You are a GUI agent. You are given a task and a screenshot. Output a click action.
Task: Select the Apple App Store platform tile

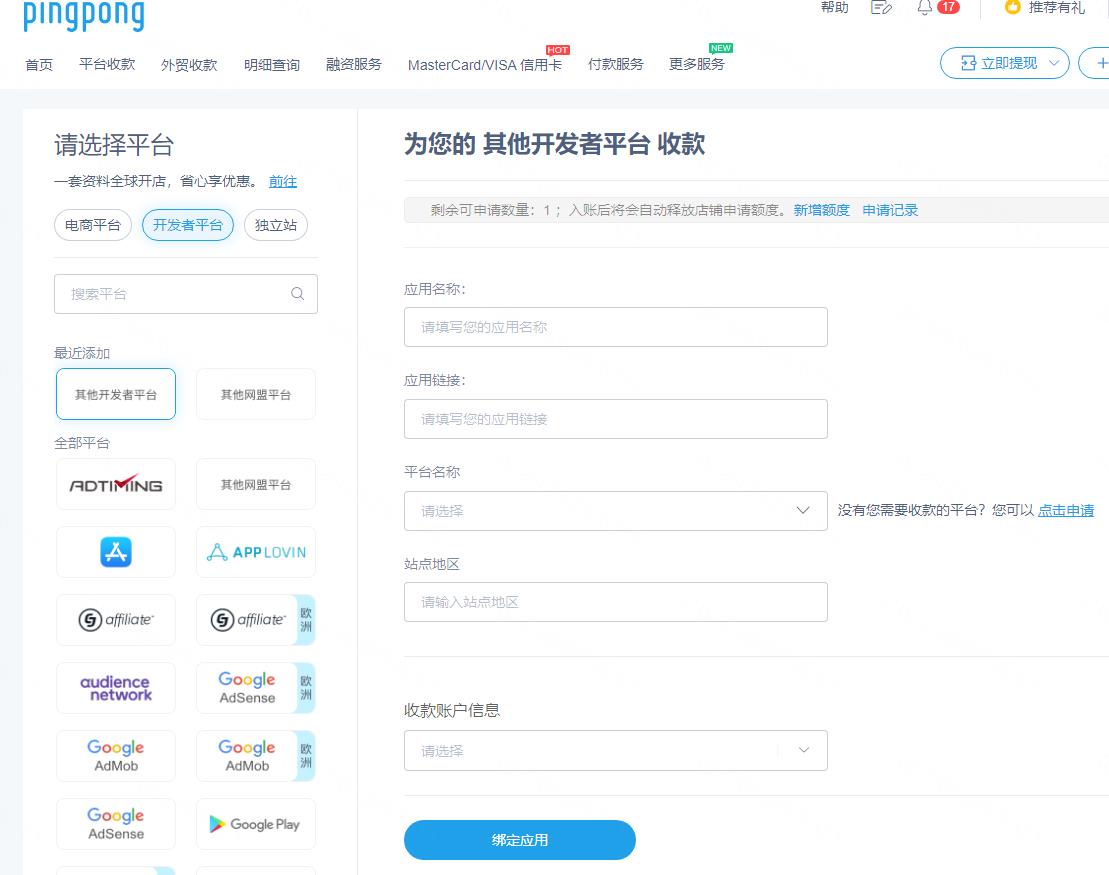116,552
